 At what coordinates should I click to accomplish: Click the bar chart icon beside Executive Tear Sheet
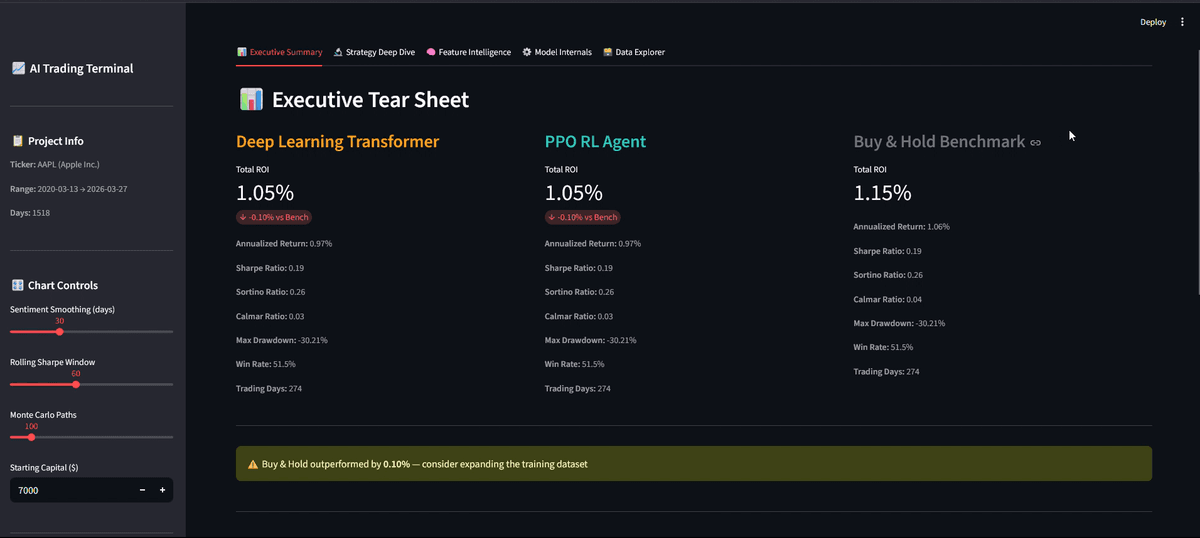click(251, 100)
